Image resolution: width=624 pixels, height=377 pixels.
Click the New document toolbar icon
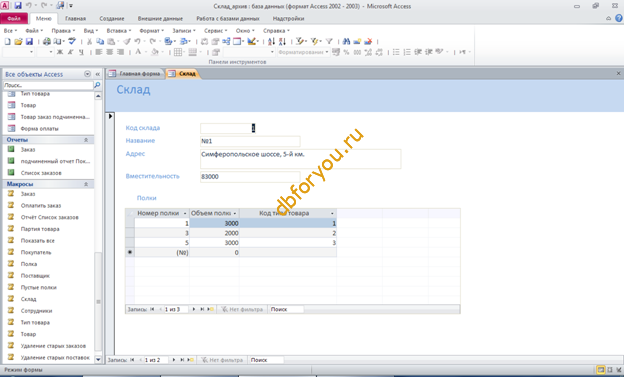click(7, 41)
